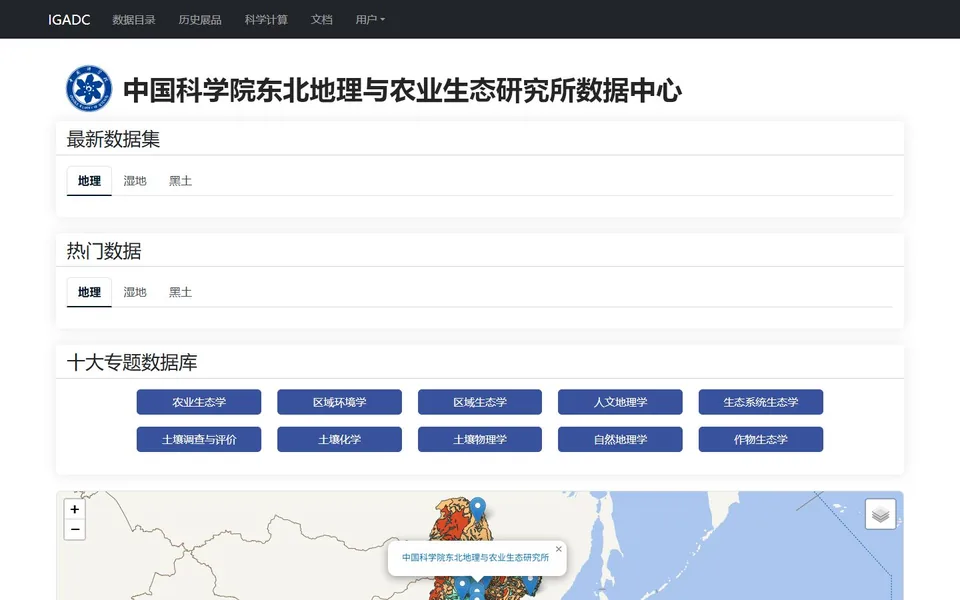
Task: Open the 土壤化学 database
Action: pos(339,440)
